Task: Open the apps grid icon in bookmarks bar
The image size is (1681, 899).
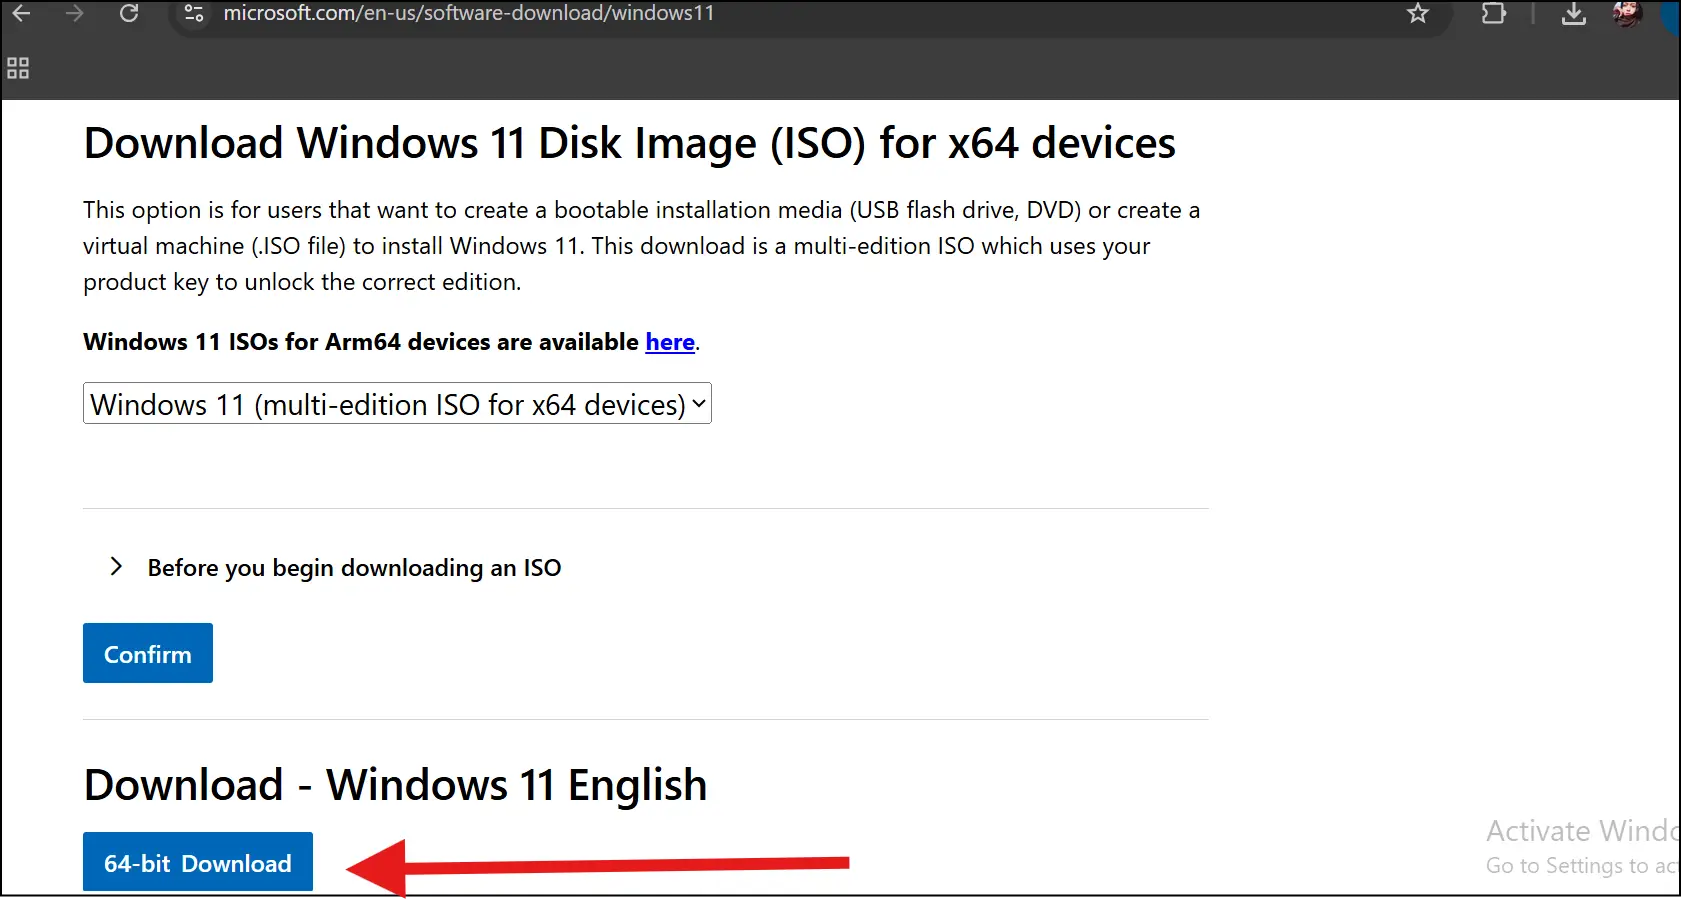Action: (18, 68)
